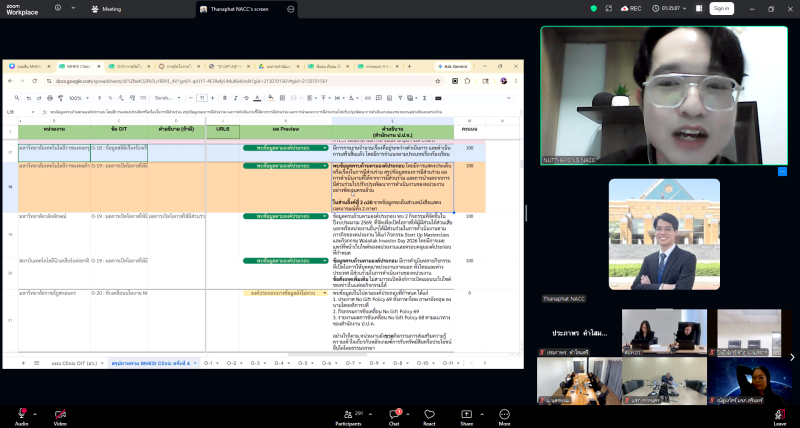Image resolution: width=800 pixels, height=428 pixels.
Task: Show next page of participant thumbnails
Action: (x=792, y=357)
